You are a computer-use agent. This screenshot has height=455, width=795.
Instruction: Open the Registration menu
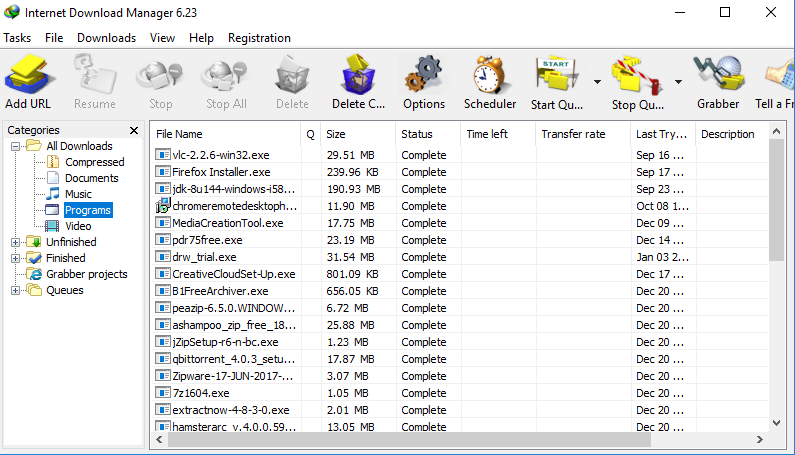pos(259,38)
